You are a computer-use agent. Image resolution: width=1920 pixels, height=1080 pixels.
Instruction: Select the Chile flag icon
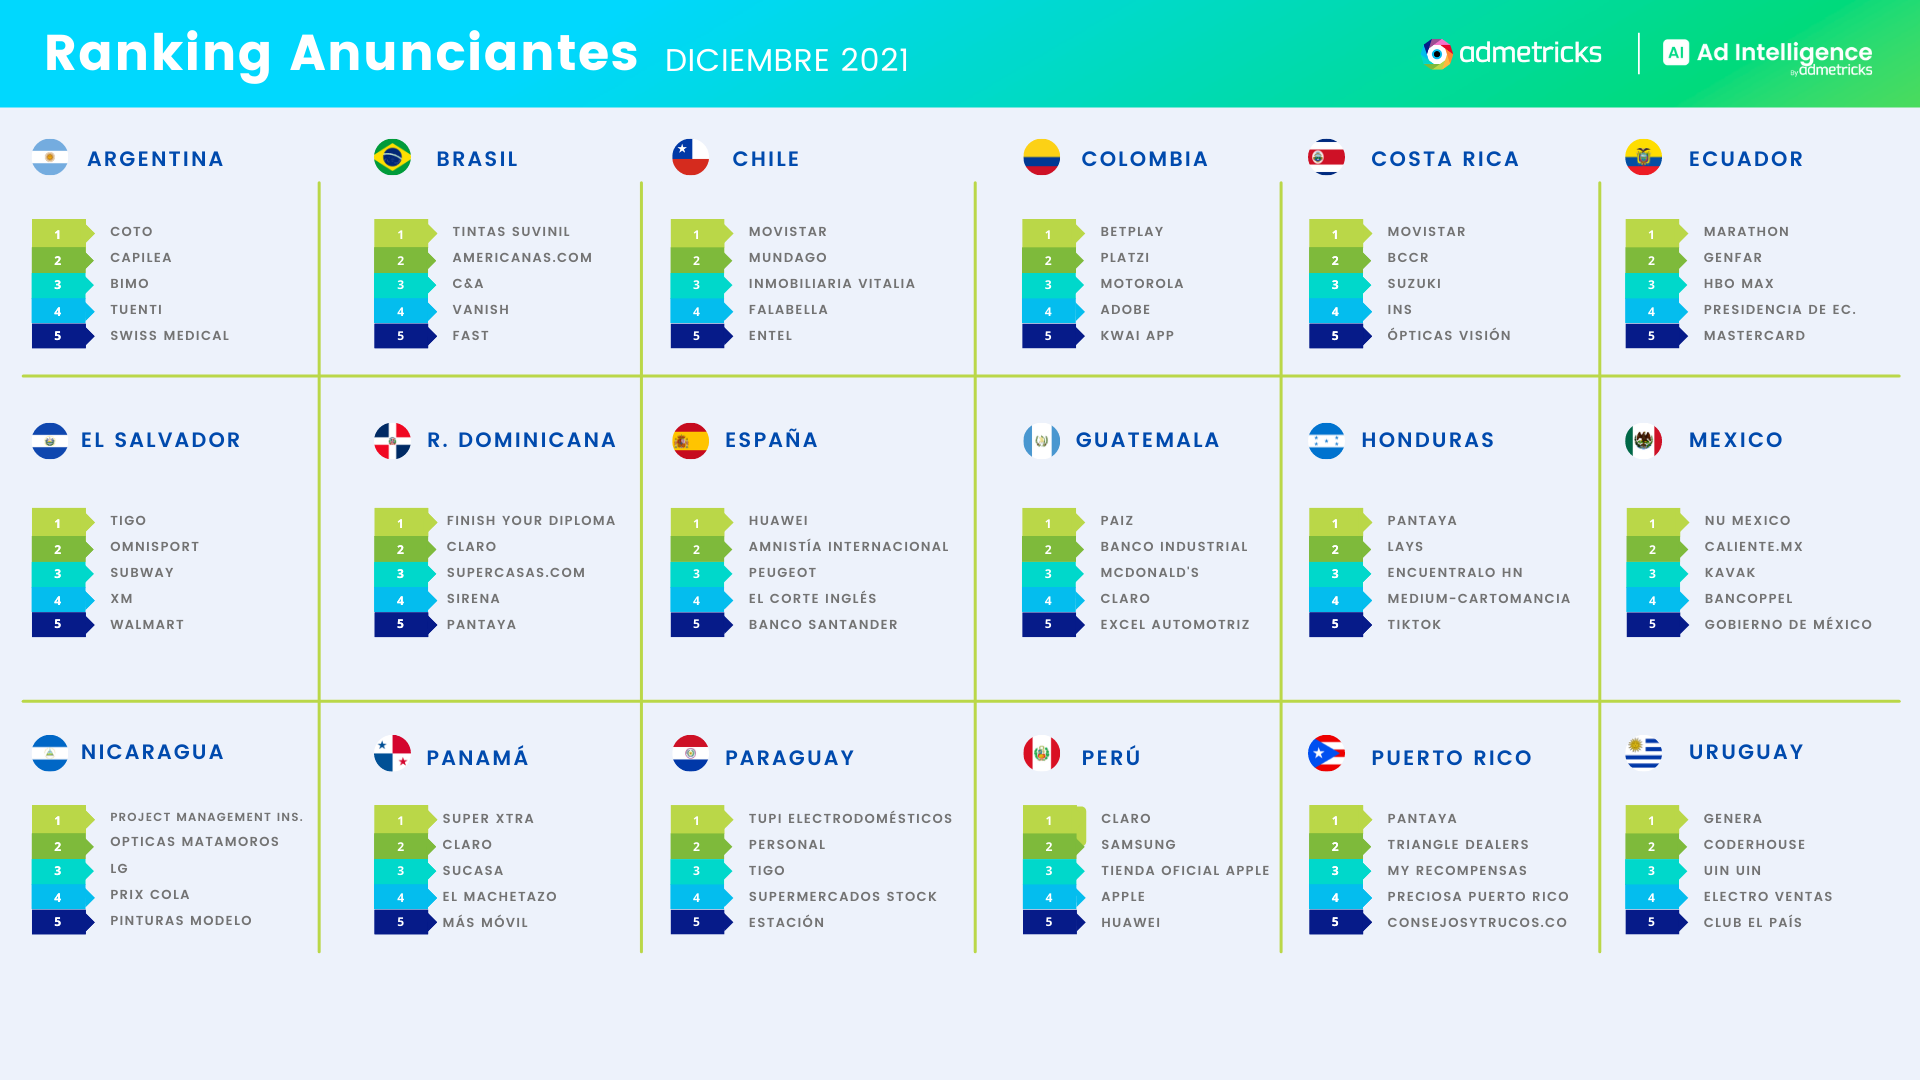click(x=690, y=157)
